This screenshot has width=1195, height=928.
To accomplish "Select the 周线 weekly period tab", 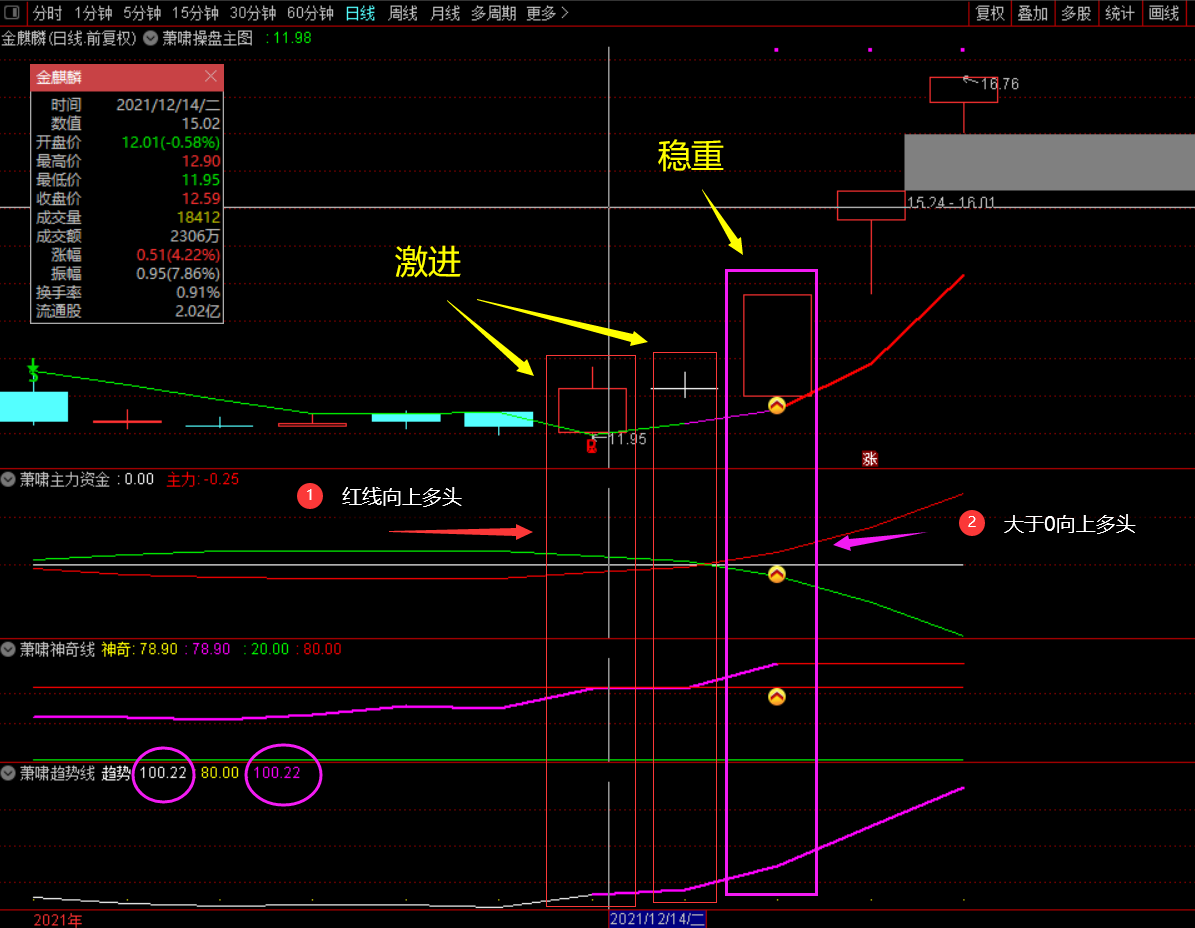I will [x=402, y=13].
